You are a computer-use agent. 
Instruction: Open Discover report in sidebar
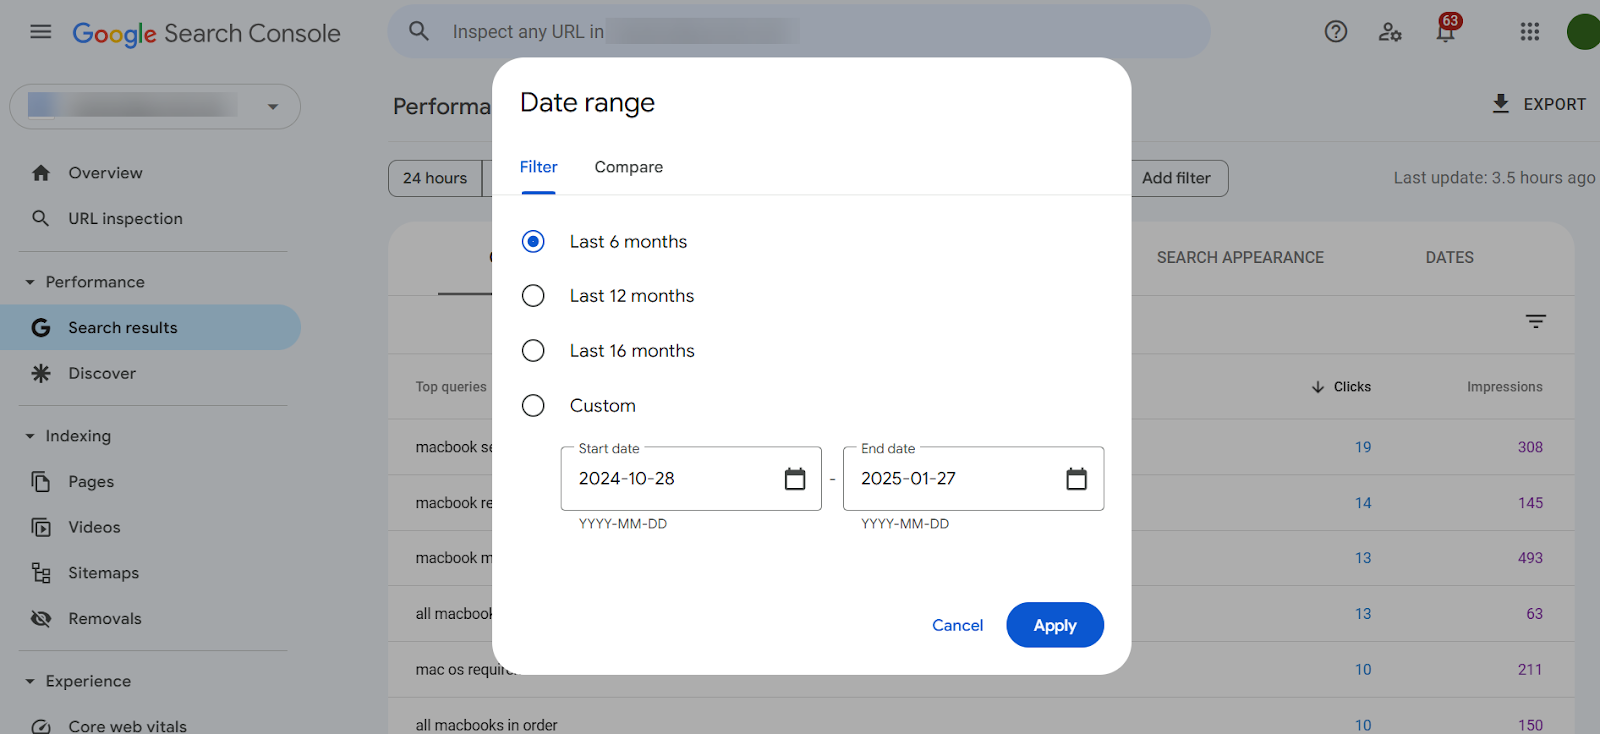coord(102,373)
